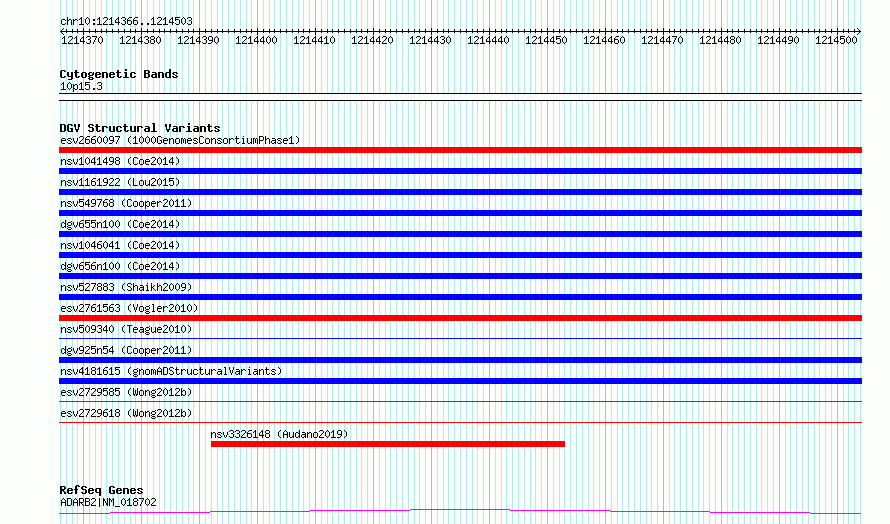The width and height of the screenshot is (890, 524).
Task: Click the nsv3326148 (Audano2019) label
Action: (279, 434)
